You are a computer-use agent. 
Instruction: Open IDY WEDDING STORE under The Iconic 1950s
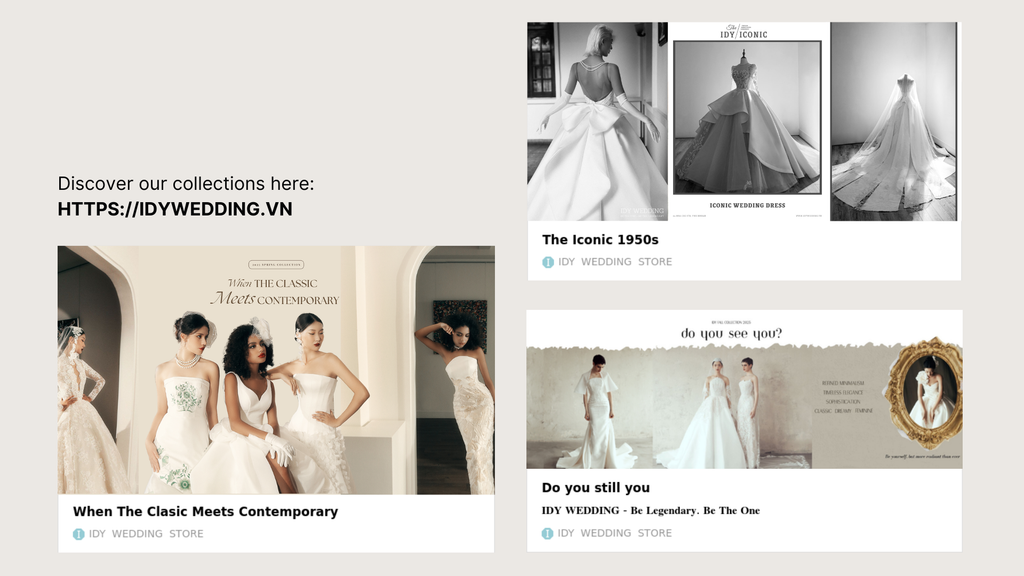615,261
